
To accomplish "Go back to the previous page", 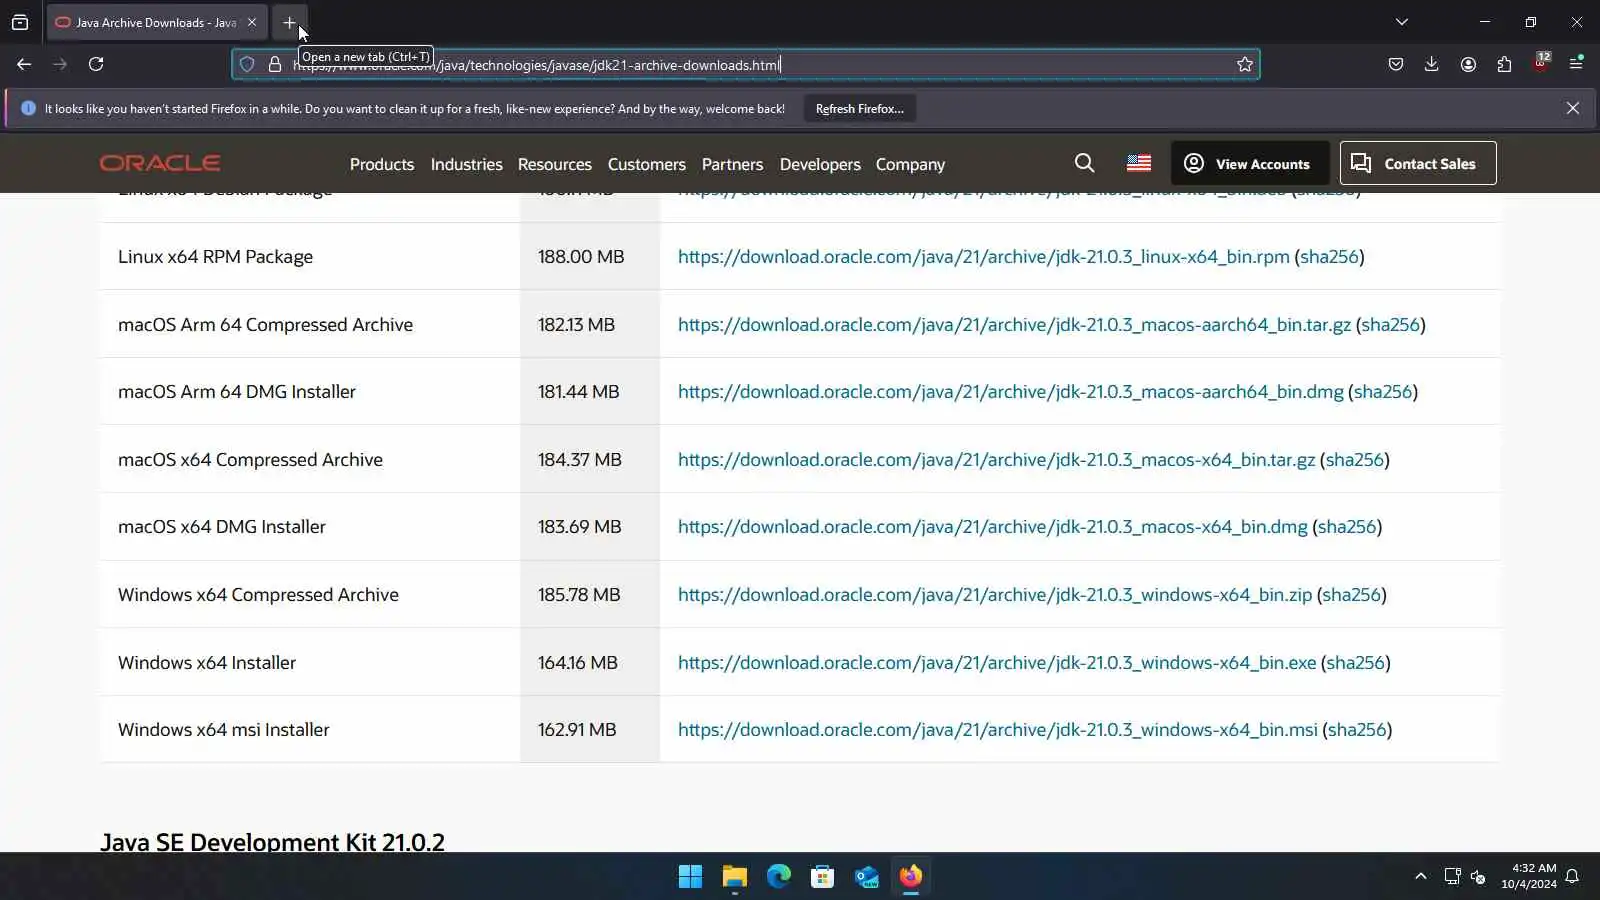I will (24, 64).
